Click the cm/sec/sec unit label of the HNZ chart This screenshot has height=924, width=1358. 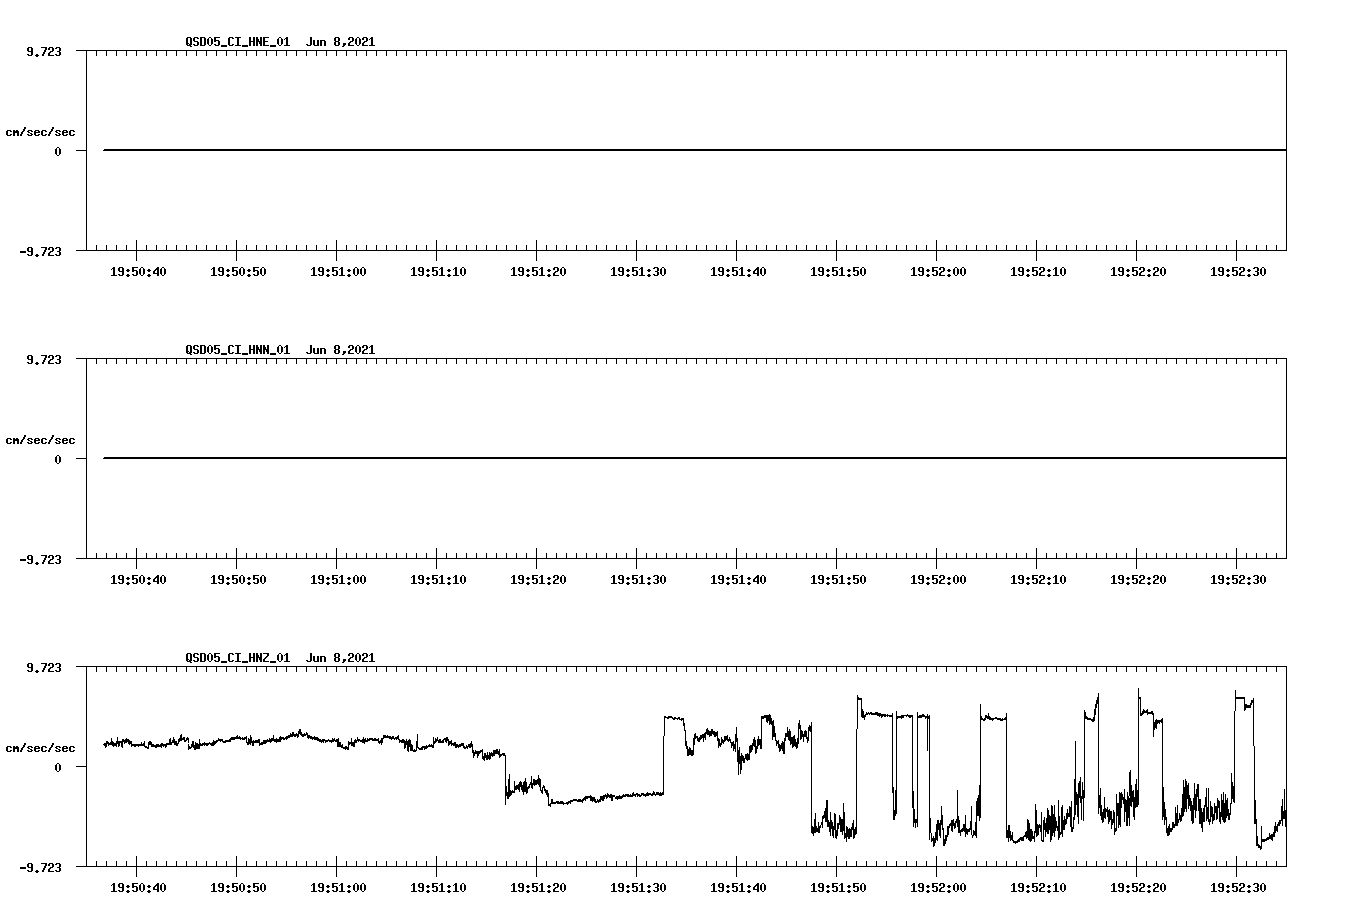pyautogui.click(x=40, y=748)
